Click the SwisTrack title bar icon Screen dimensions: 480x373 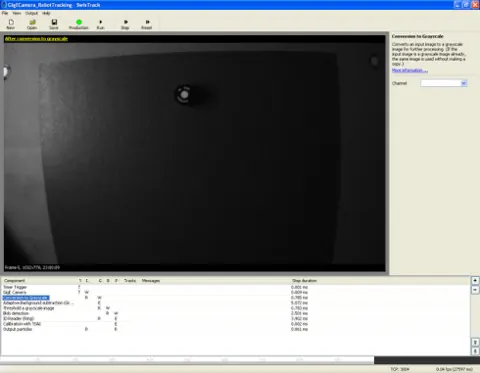4,5
